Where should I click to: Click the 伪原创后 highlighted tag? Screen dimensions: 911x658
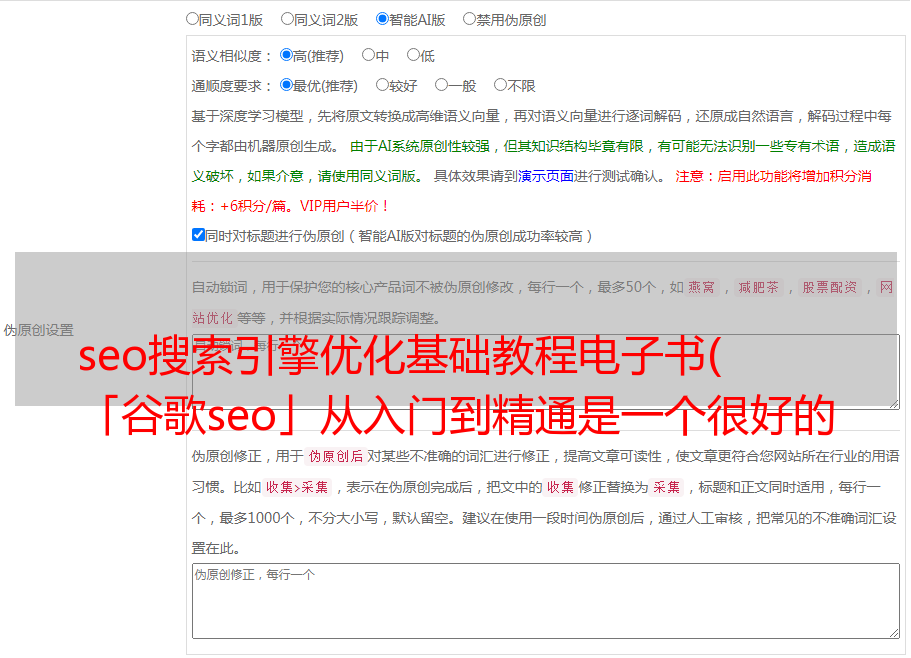pyautogui.click(x=335, y=456)
